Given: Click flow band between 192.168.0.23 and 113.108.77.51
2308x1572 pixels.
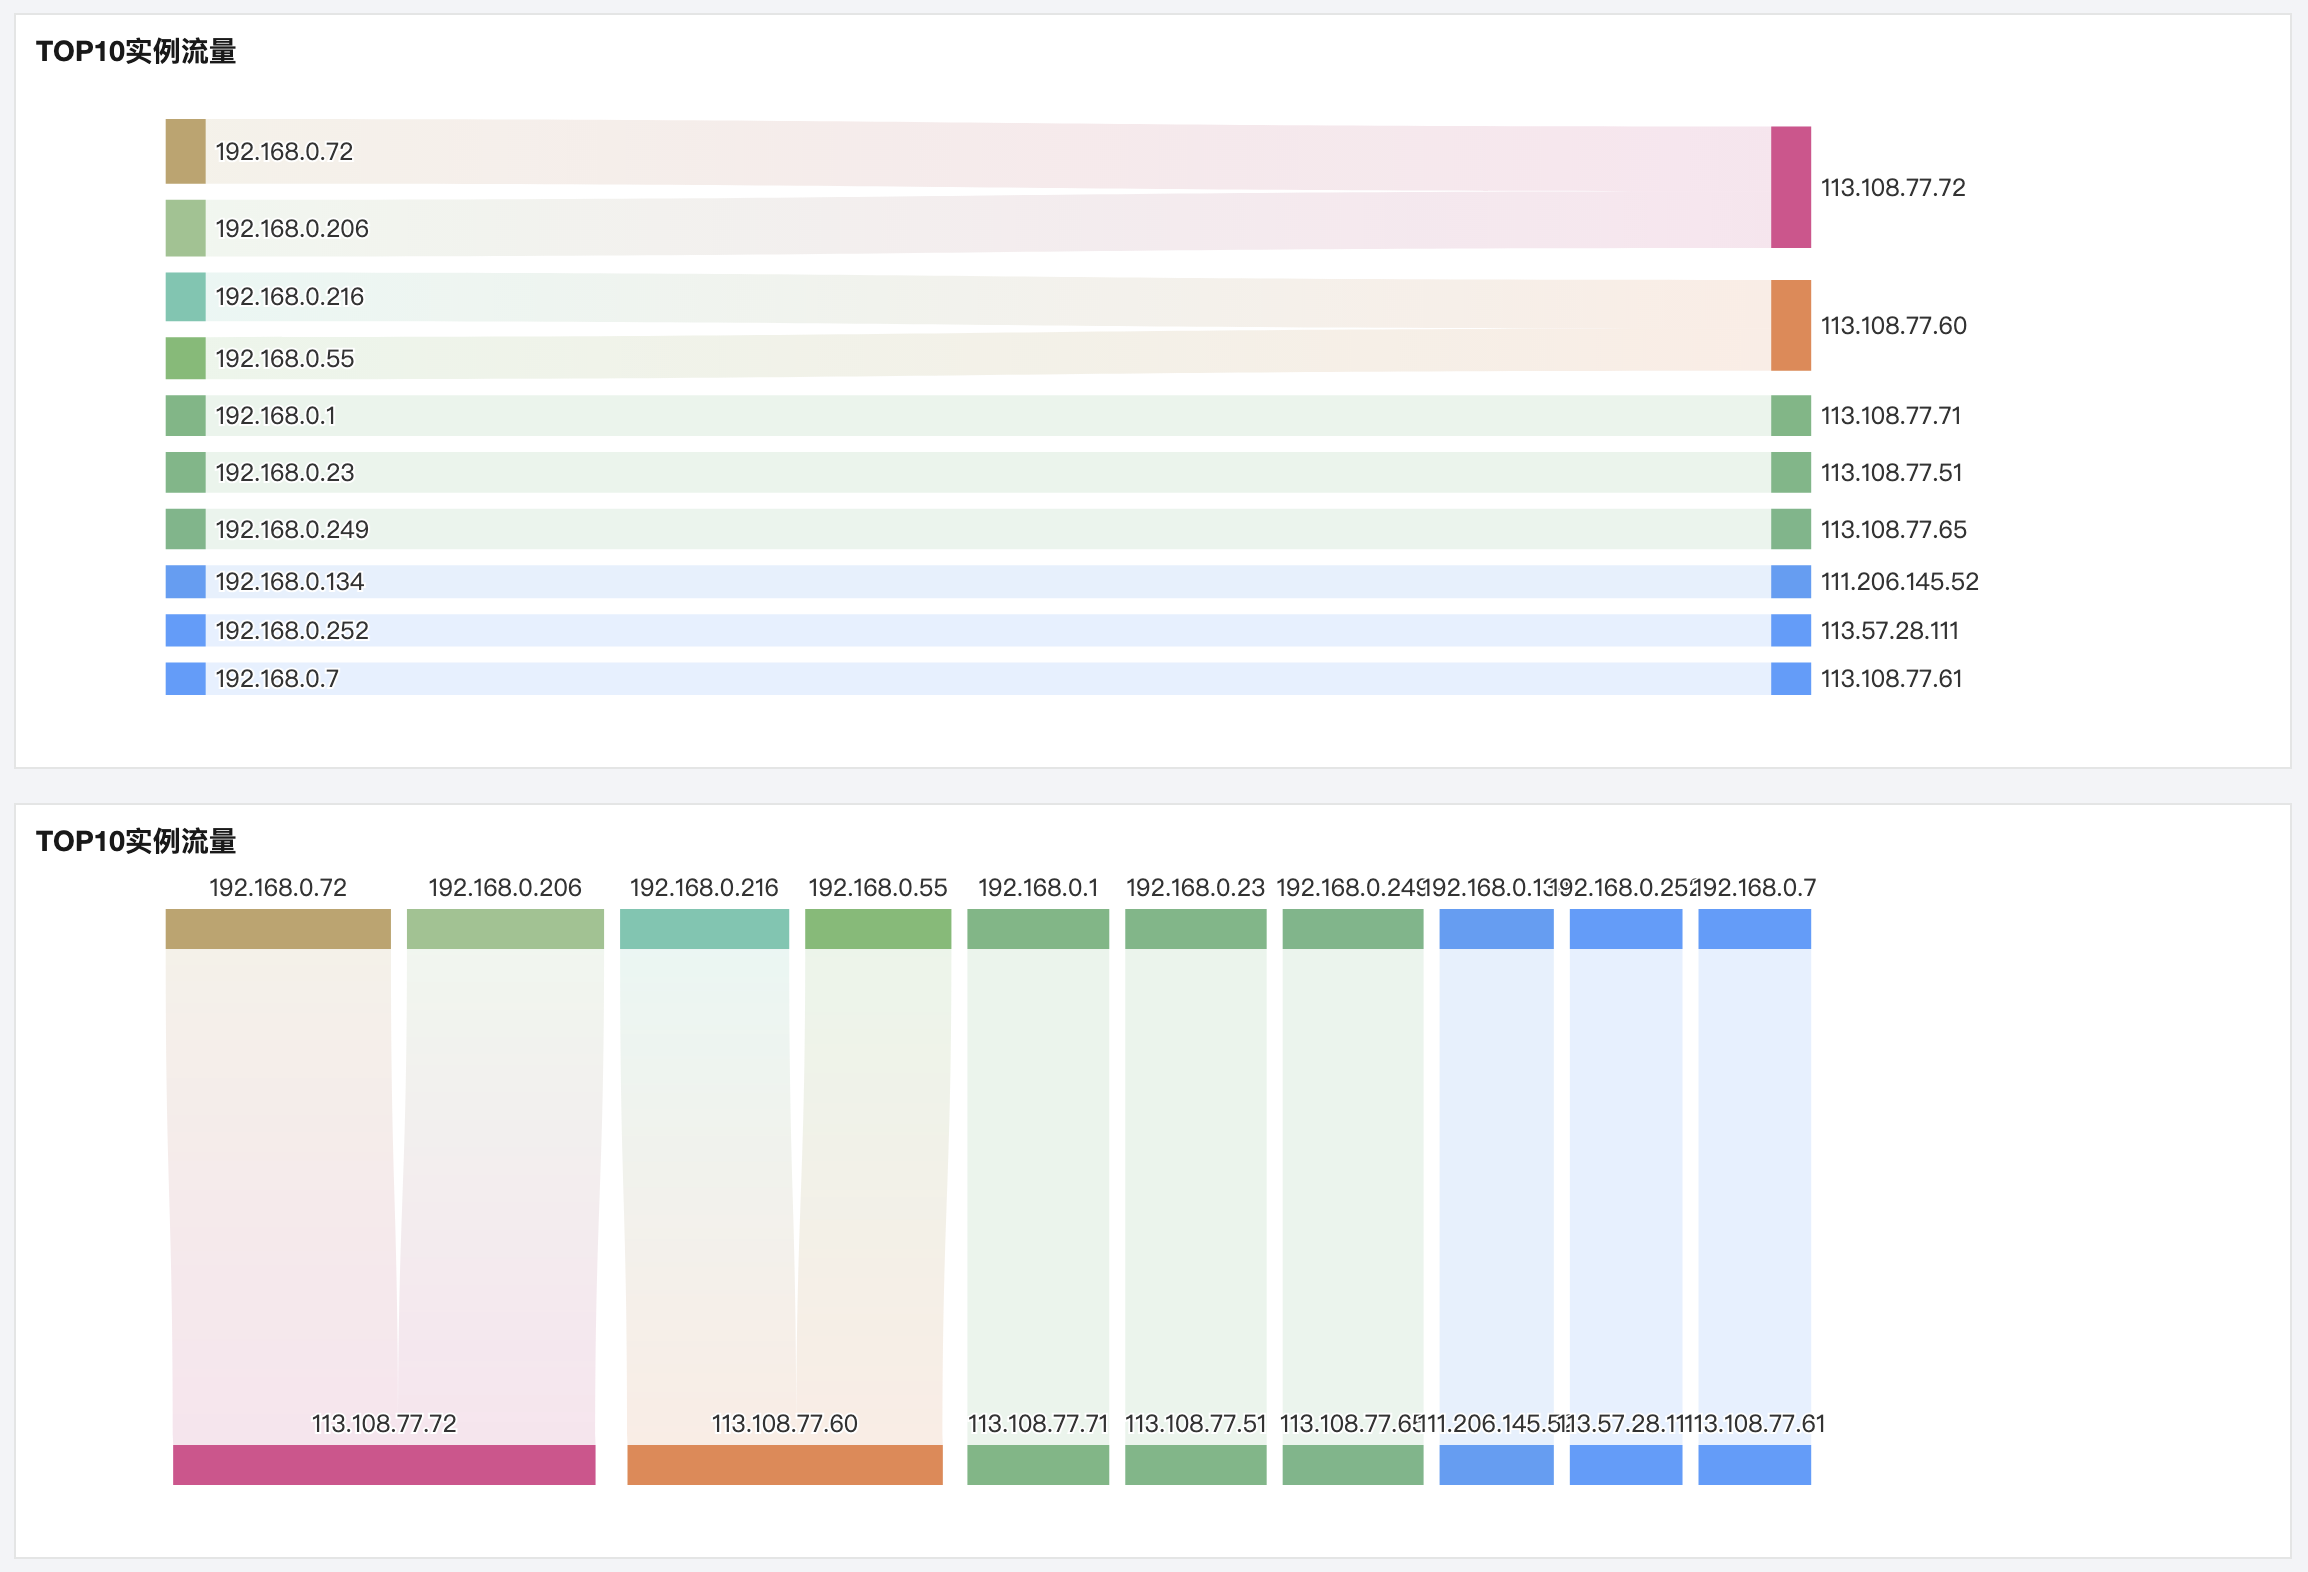Looking at the screenshot, I should (1000, 472).
